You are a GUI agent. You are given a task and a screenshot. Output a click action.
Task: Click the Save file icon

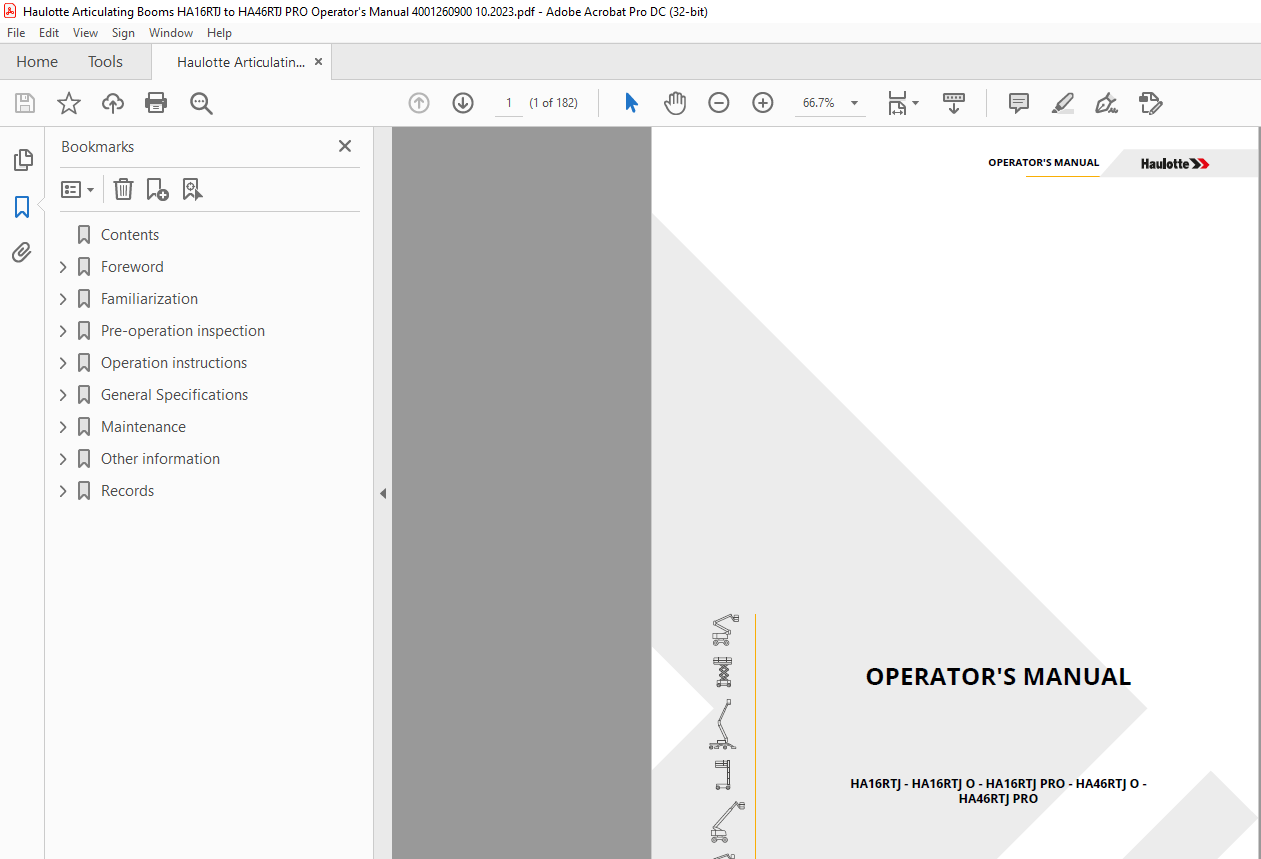tap(25, 103)
